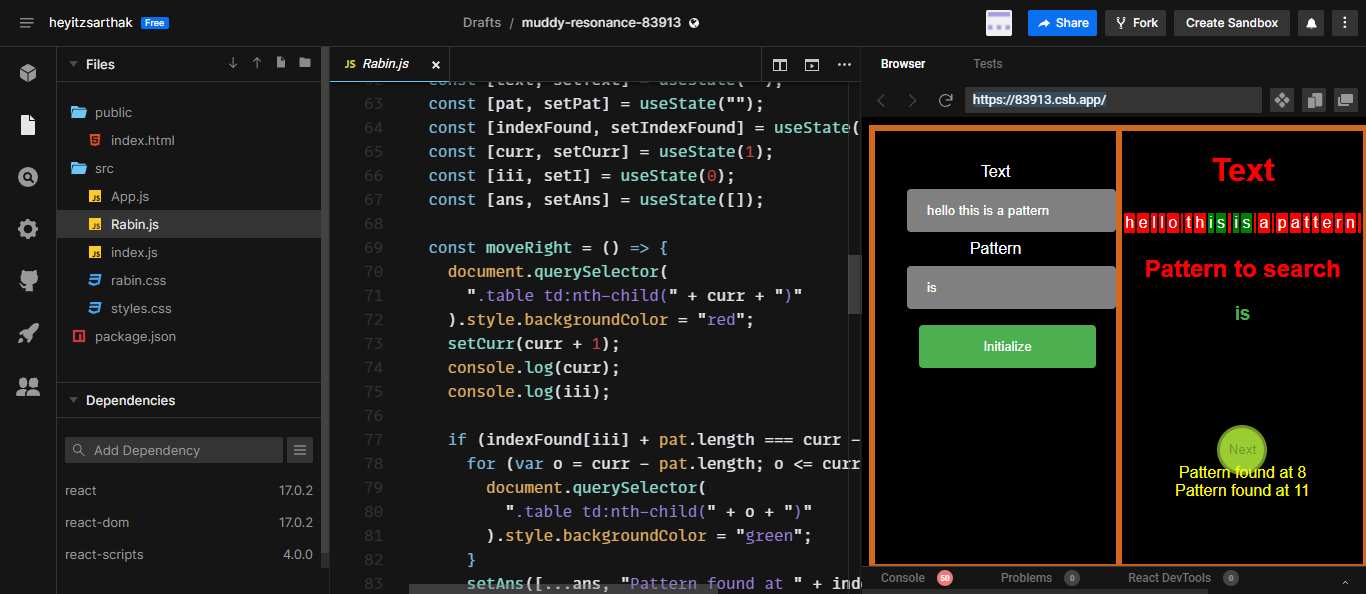Switch to the Tests tab

(x=987, y=63)
